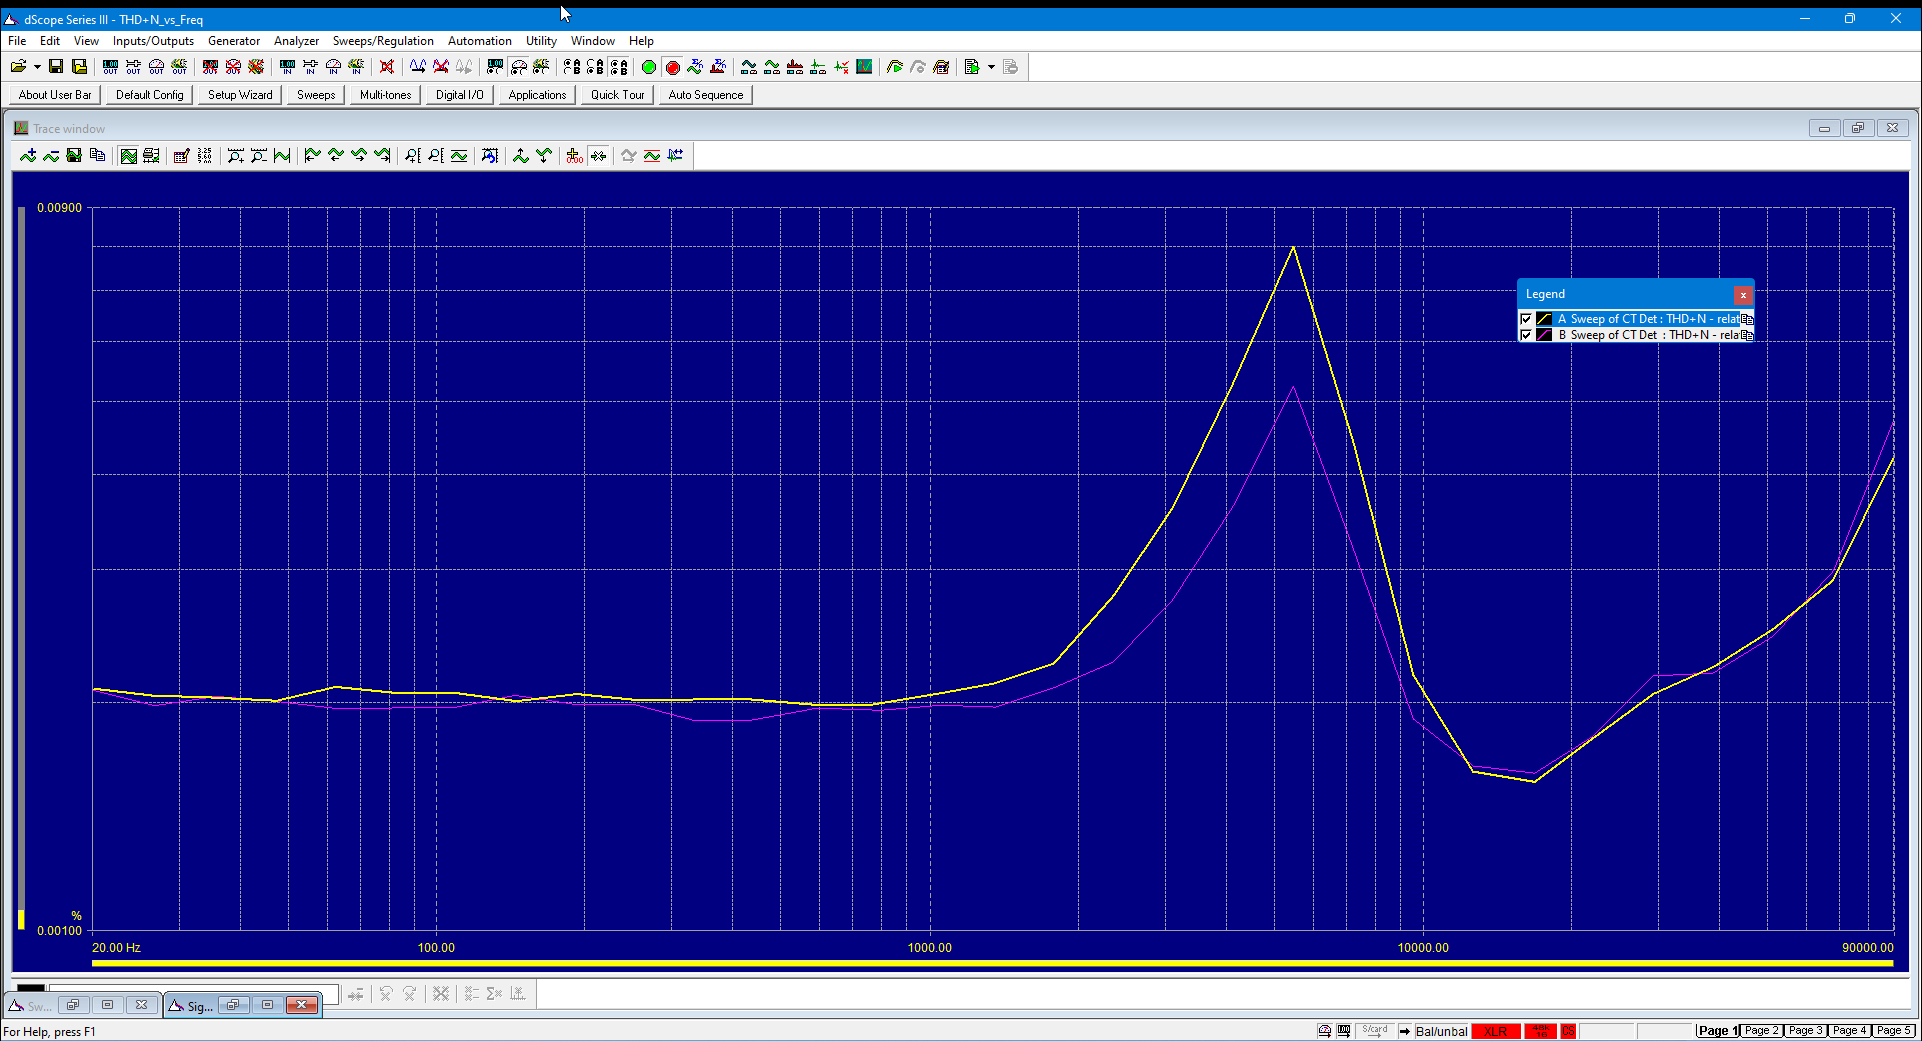Image resolution: width=1922 pixels, height=1041 pixels.
Task: Open the Sweeps/Regulation menu
Action: click(x=383, y=41)
